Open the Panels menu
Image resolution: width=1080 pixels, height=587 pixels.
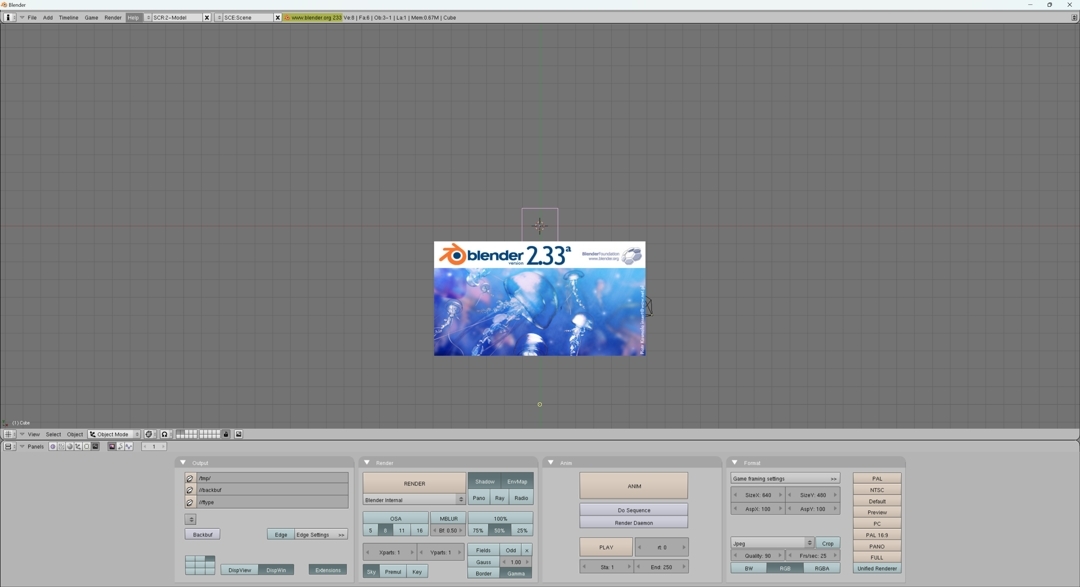pyautogui.click(x=36, y=446)
